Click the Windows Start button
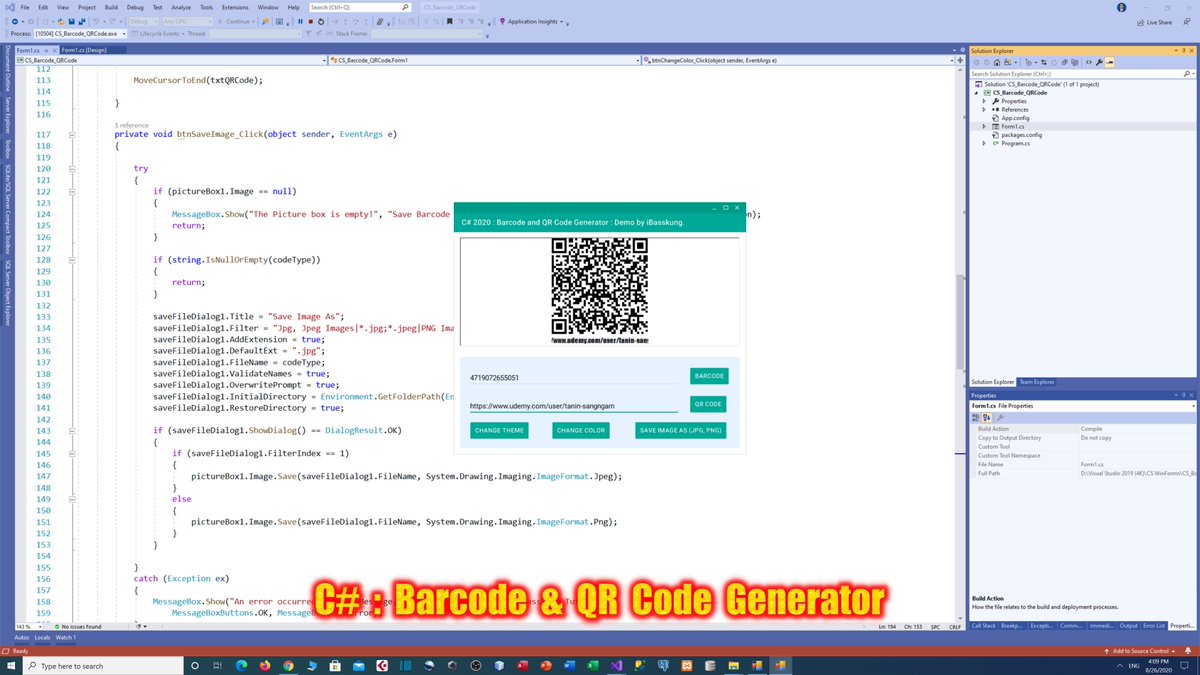 [x=10, y=665]
